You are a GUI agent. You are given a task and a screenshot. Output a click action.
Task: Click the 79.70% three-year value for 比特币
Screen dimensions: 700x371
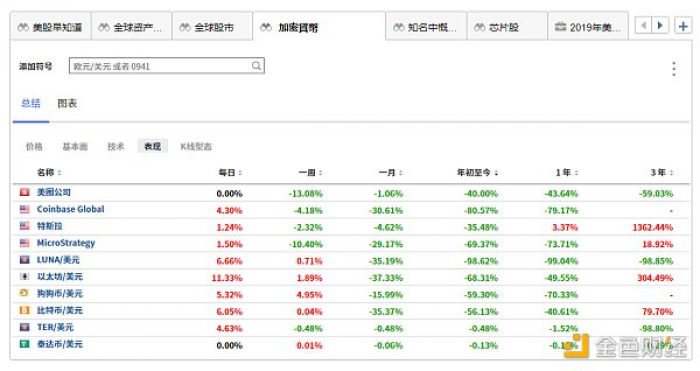pyautogui.click(x=657, y=312)
